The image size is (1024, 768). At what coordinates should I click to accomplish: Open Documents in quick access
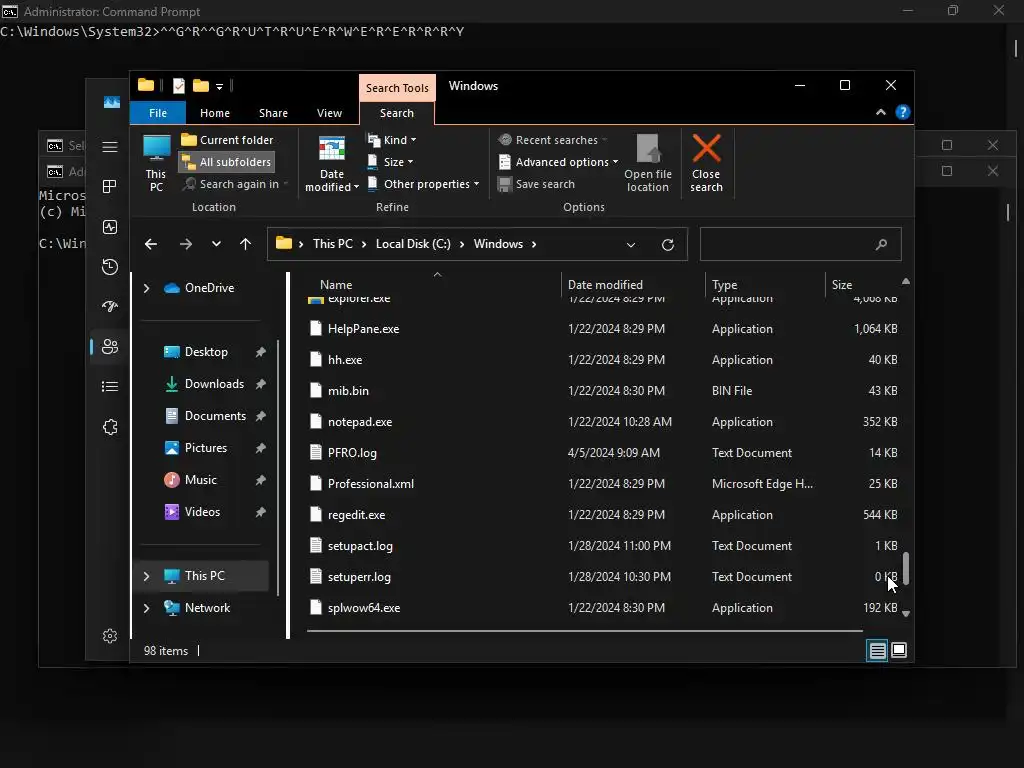point(216,416)
